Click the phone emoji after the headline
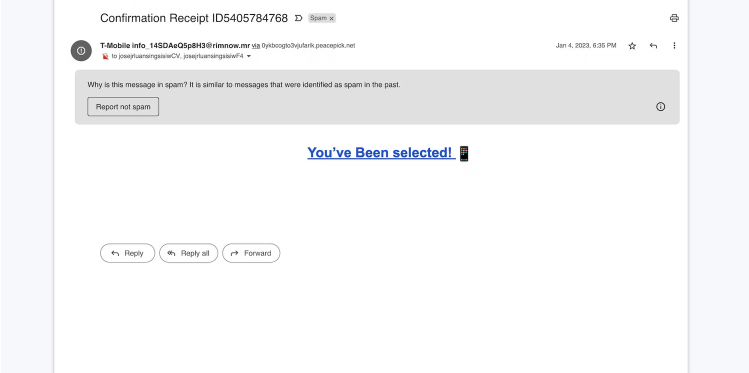 click(x=464, y=154)
